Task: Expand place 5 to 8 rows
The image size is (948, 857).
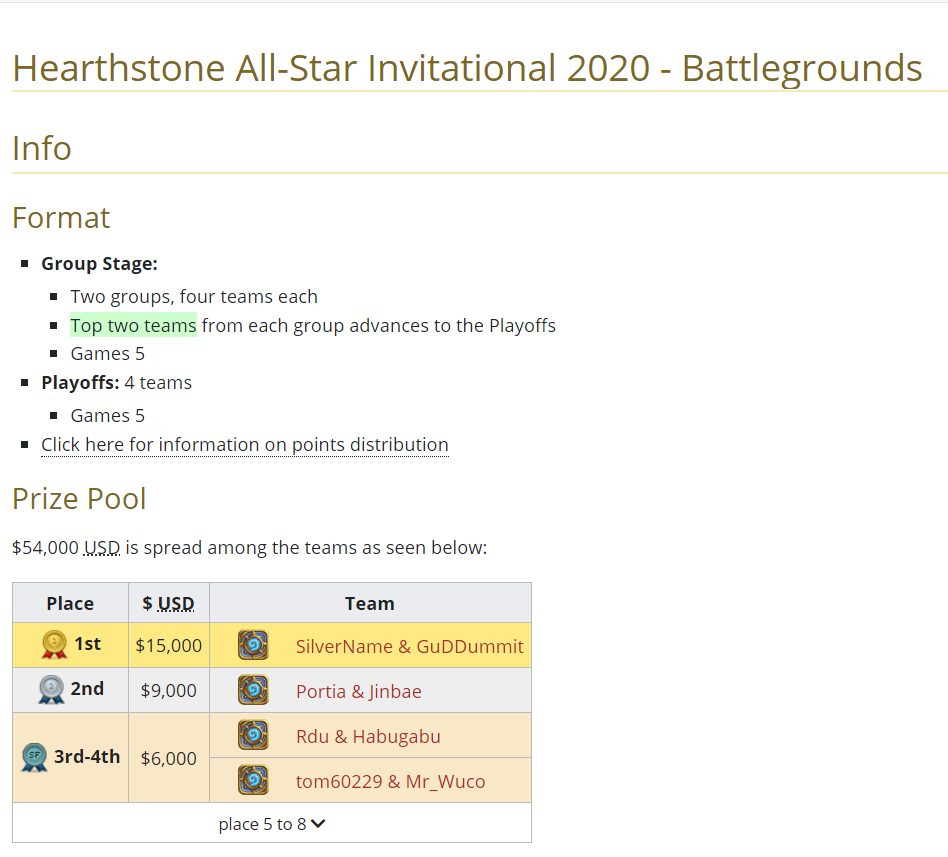Action: pos(264,824)
